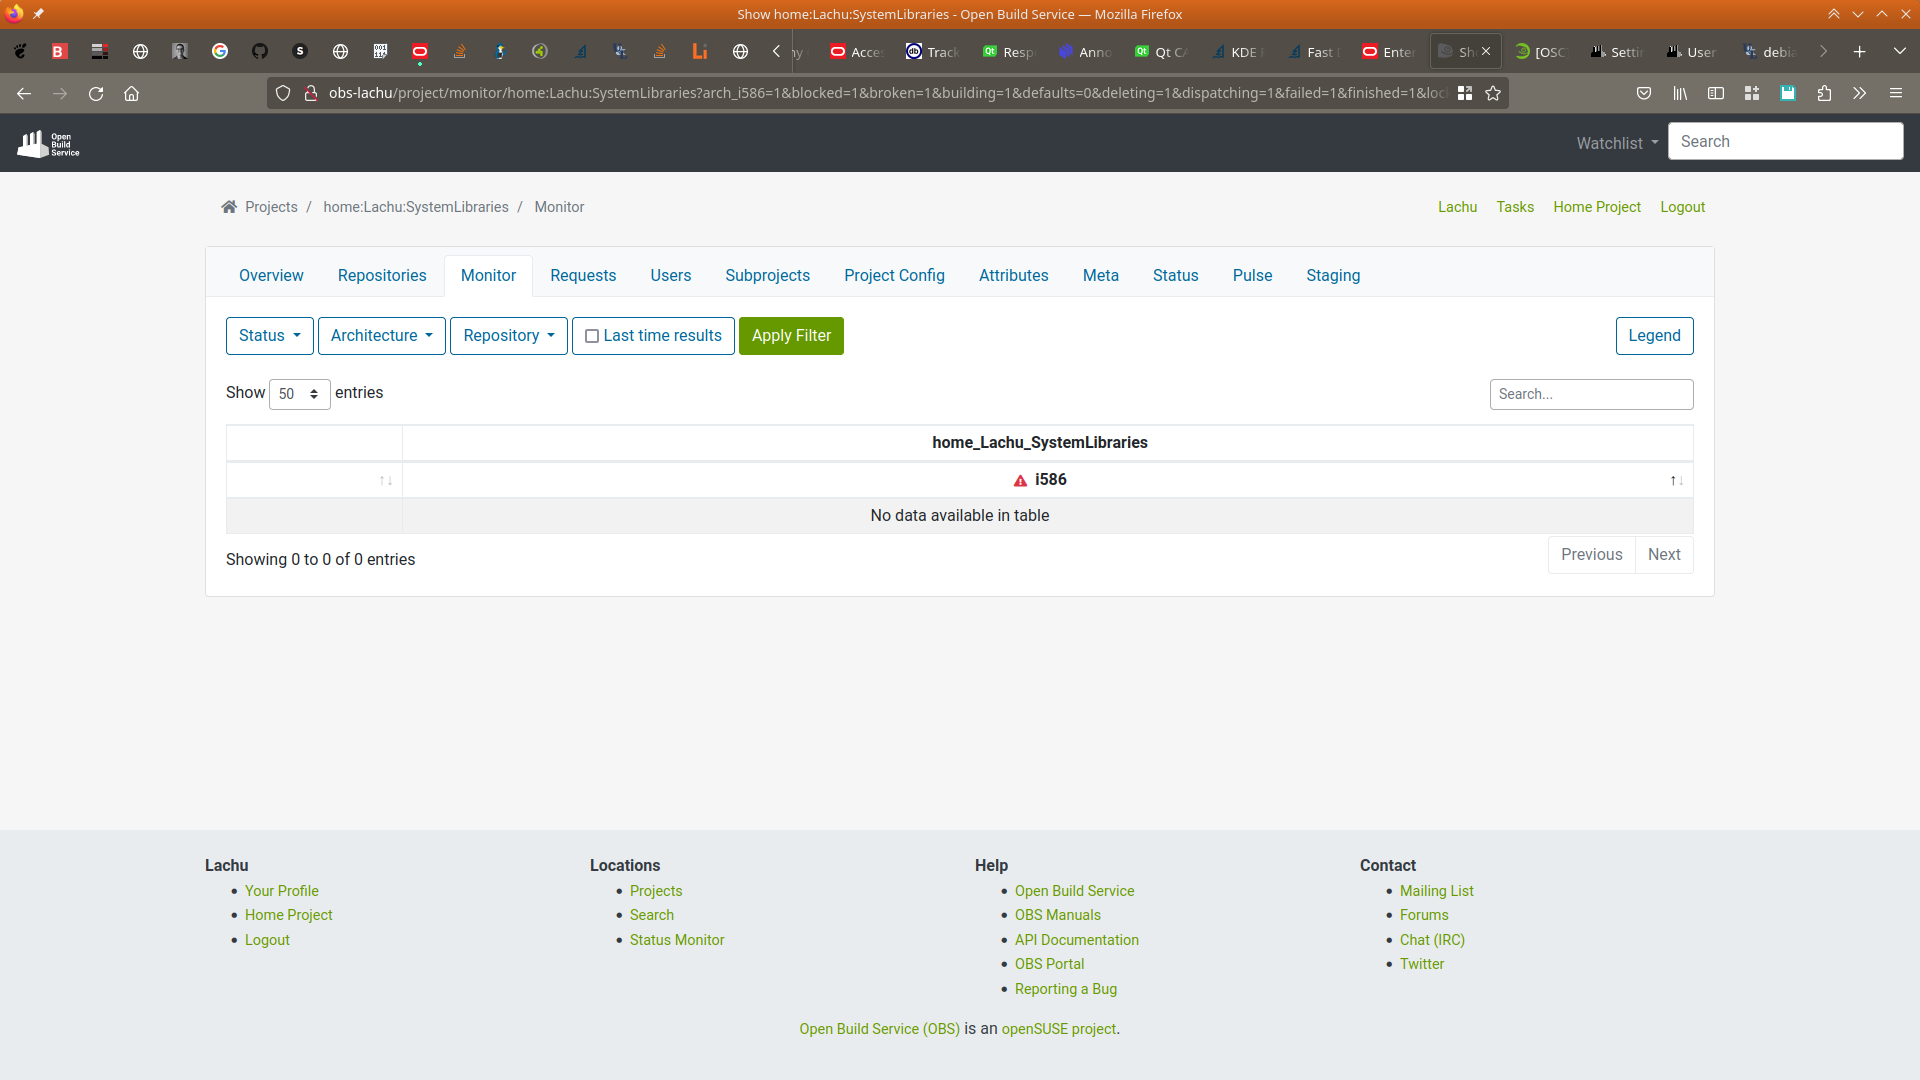Click the Open Build Service logo
The width and height of the screenshot is (1920, 1080).
pos(48,143)
